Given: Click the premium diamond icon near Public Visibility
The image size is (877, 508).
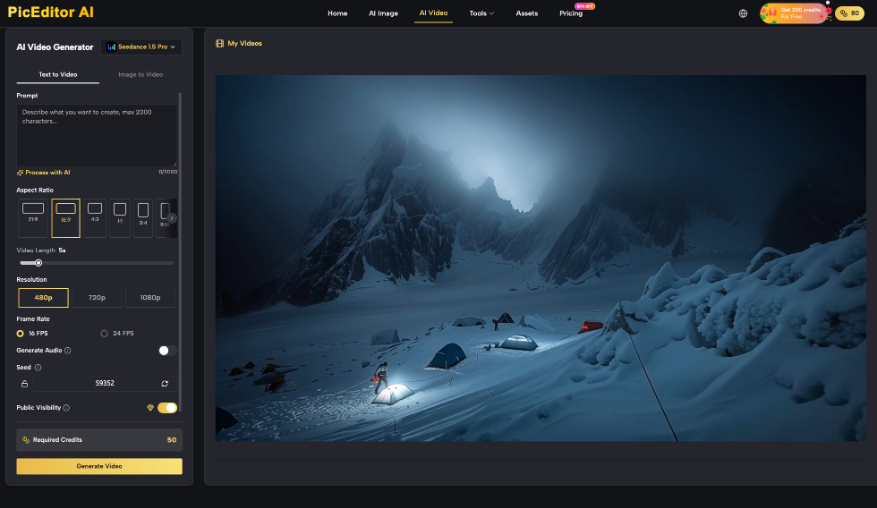Looking at the screenshot, I should pyautogui.click(x=150, y=408).
